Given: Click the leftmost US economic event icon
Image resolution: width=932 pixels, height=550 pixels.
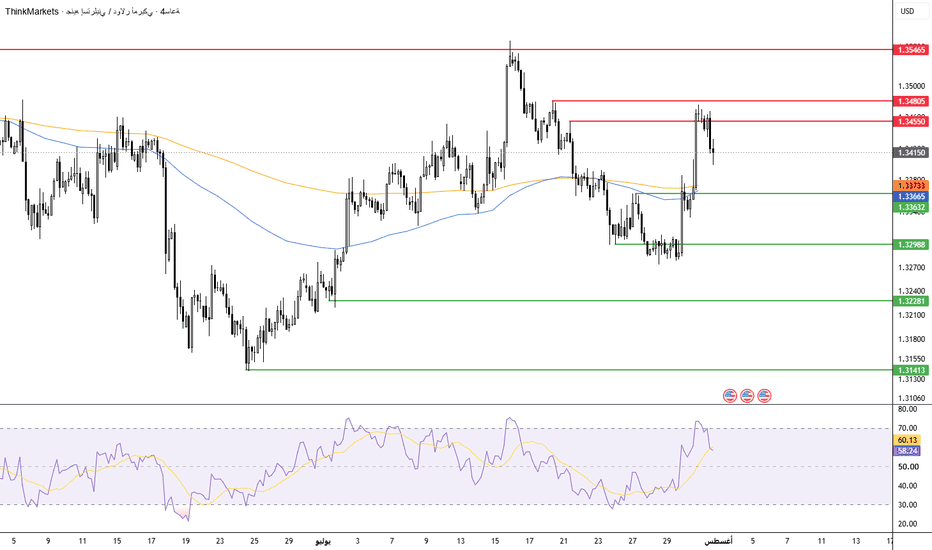Looking at the screenshot, I should pos(730,395).
